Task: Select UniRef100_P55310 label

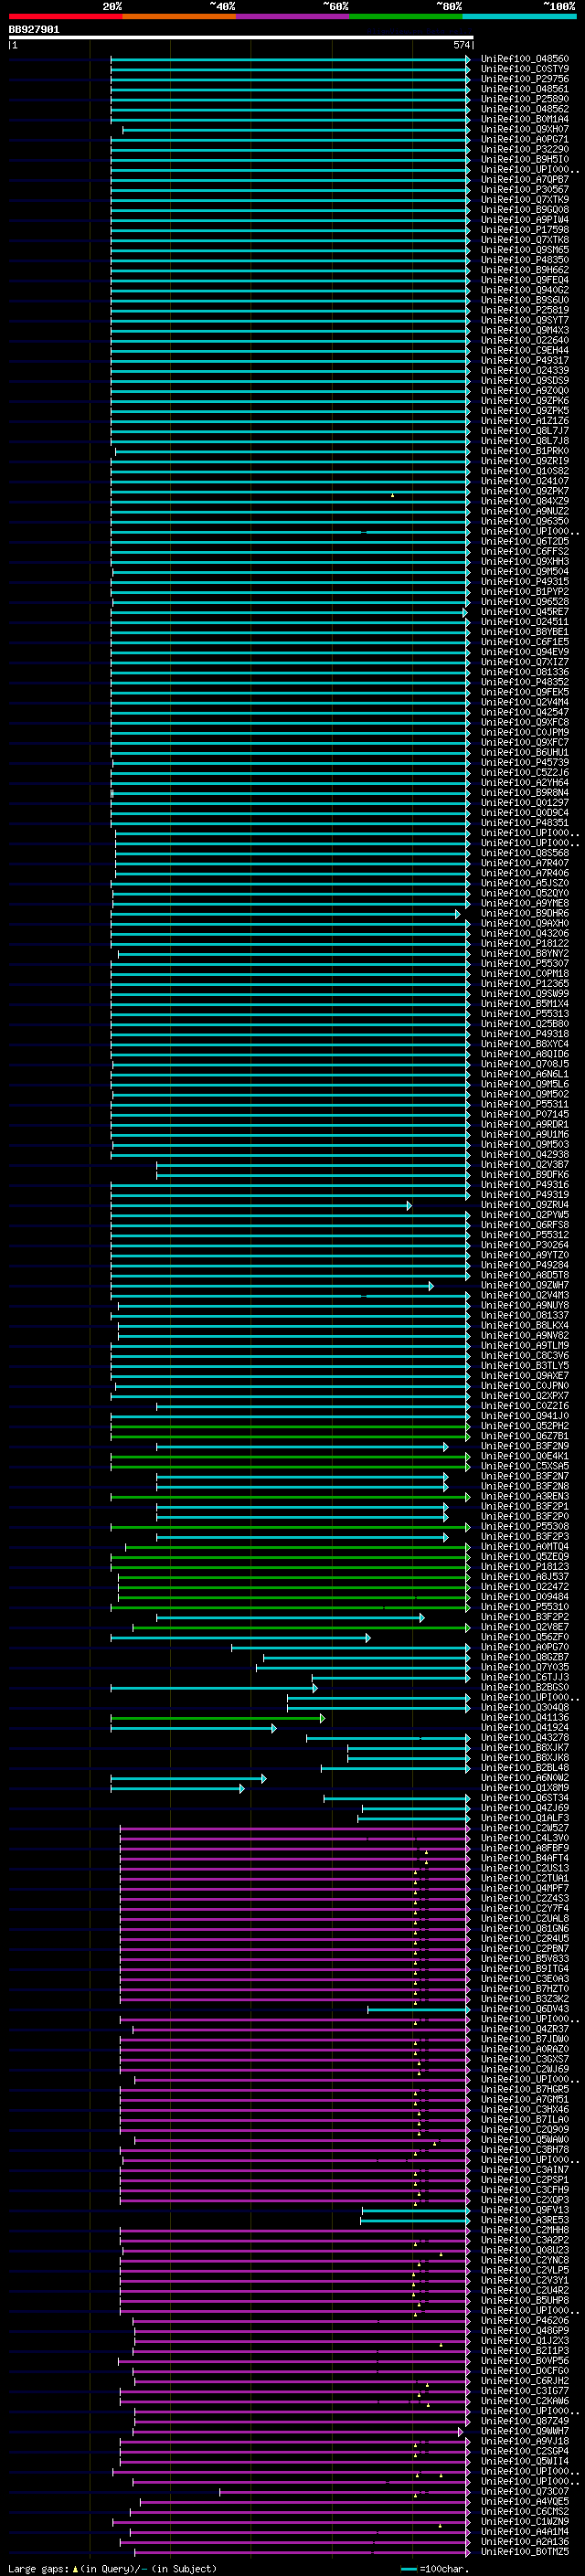Action: click(524, 1606)
